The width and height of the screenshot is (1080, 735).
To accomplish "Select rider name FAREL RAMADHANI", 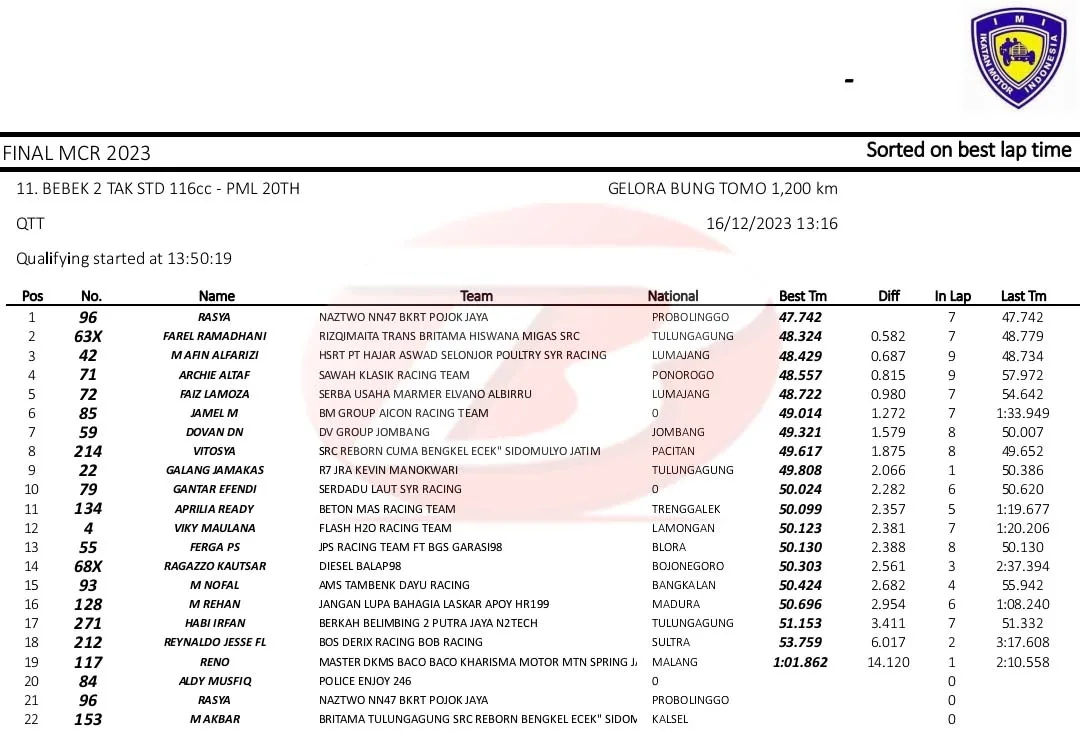I will point(214,336).
